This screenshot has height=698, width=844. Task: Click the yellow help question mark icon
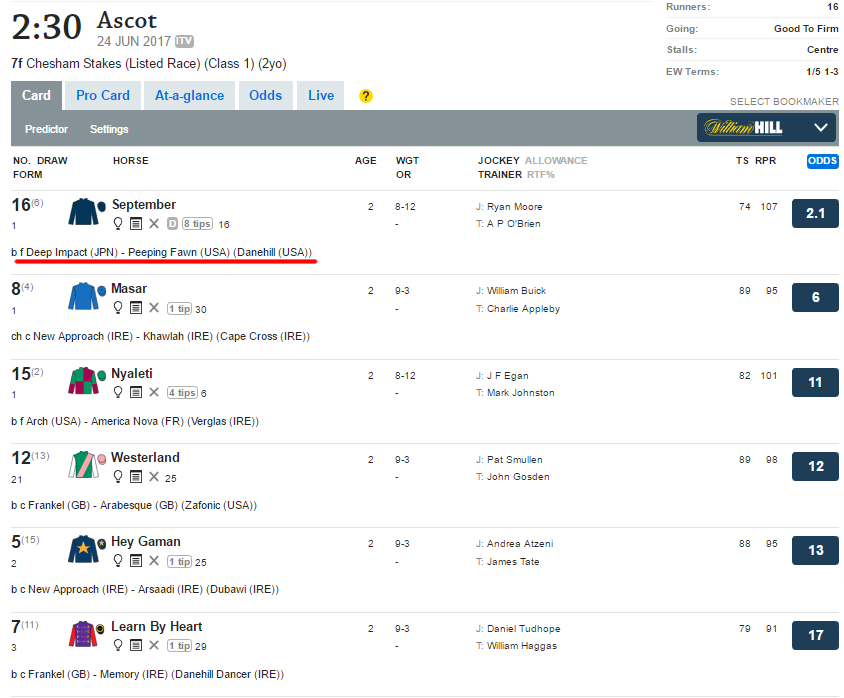coord(366,96)
